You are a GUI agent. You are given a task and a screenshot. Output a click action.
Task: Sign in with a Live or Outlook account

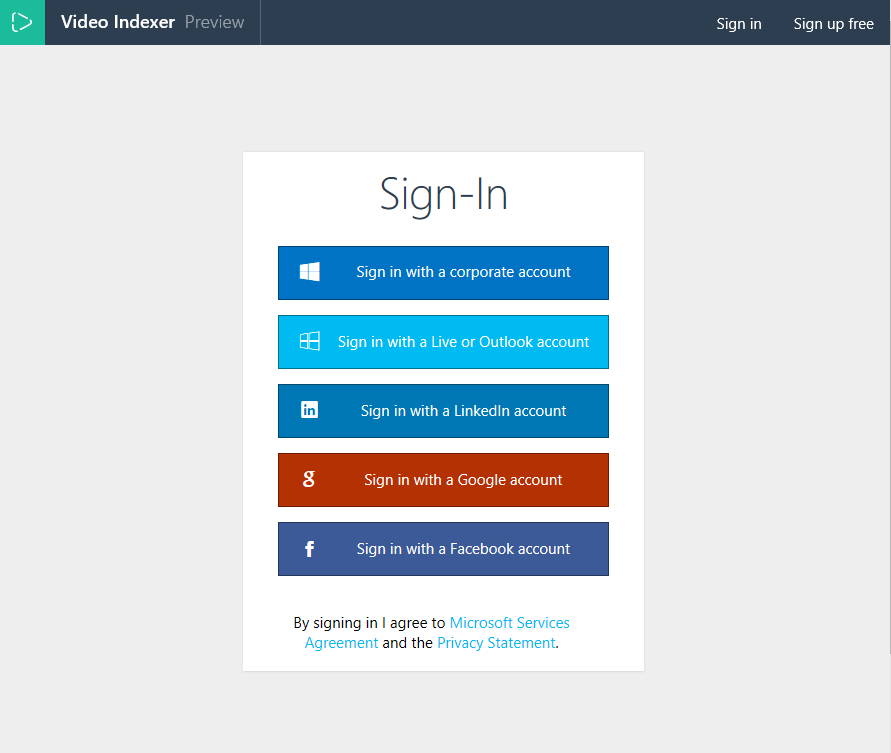tap(443, 342)
